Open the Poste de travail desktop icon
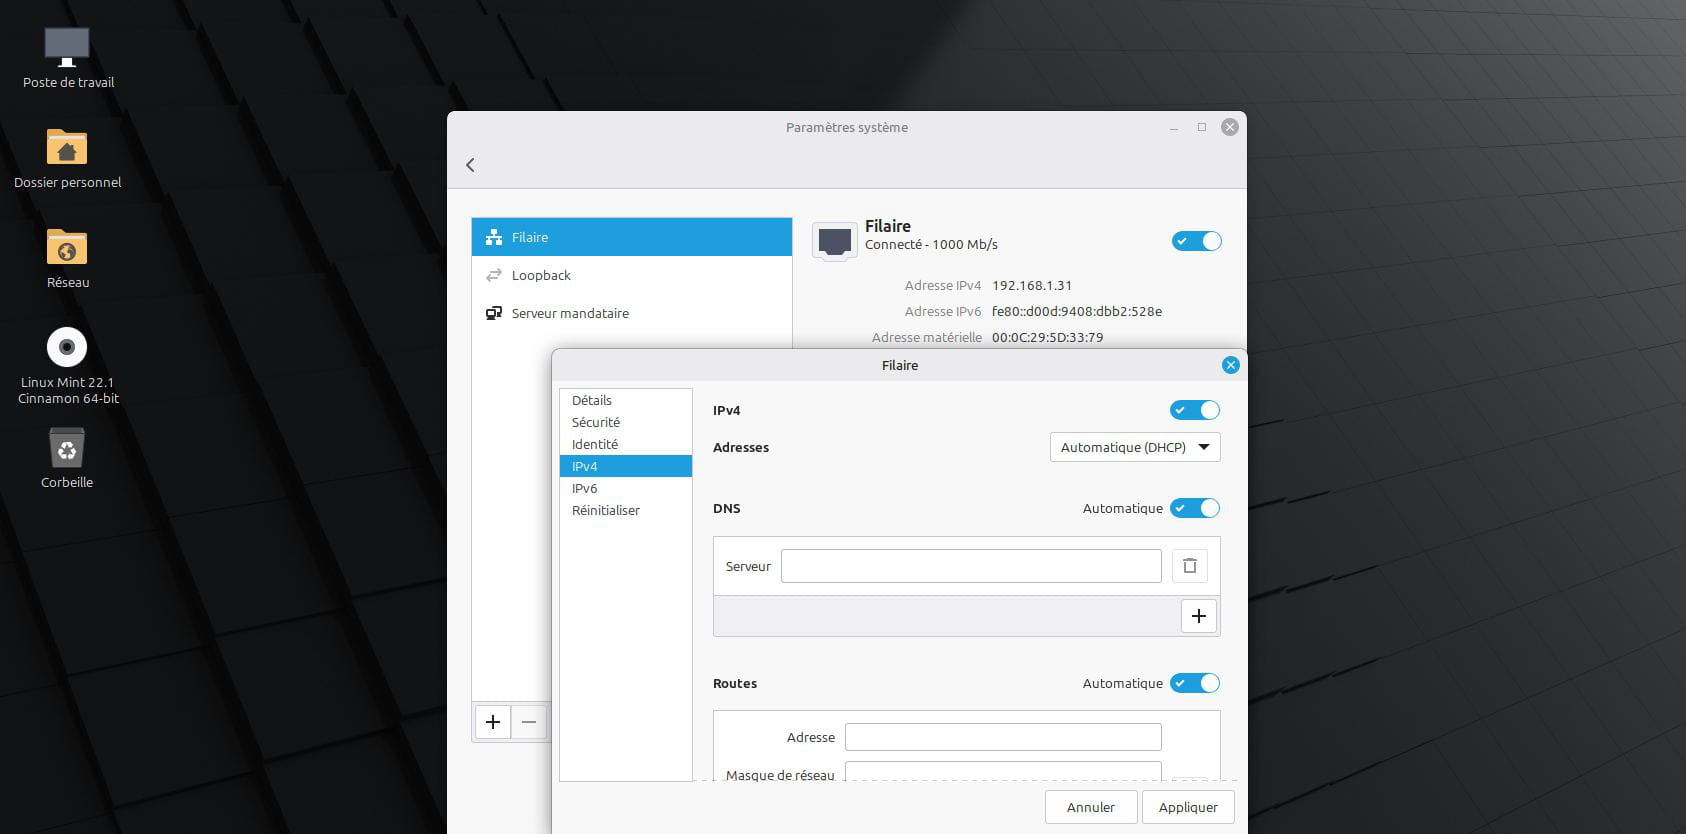The width and height of the screenshot is (1686, 834). (x=67, y=48)
